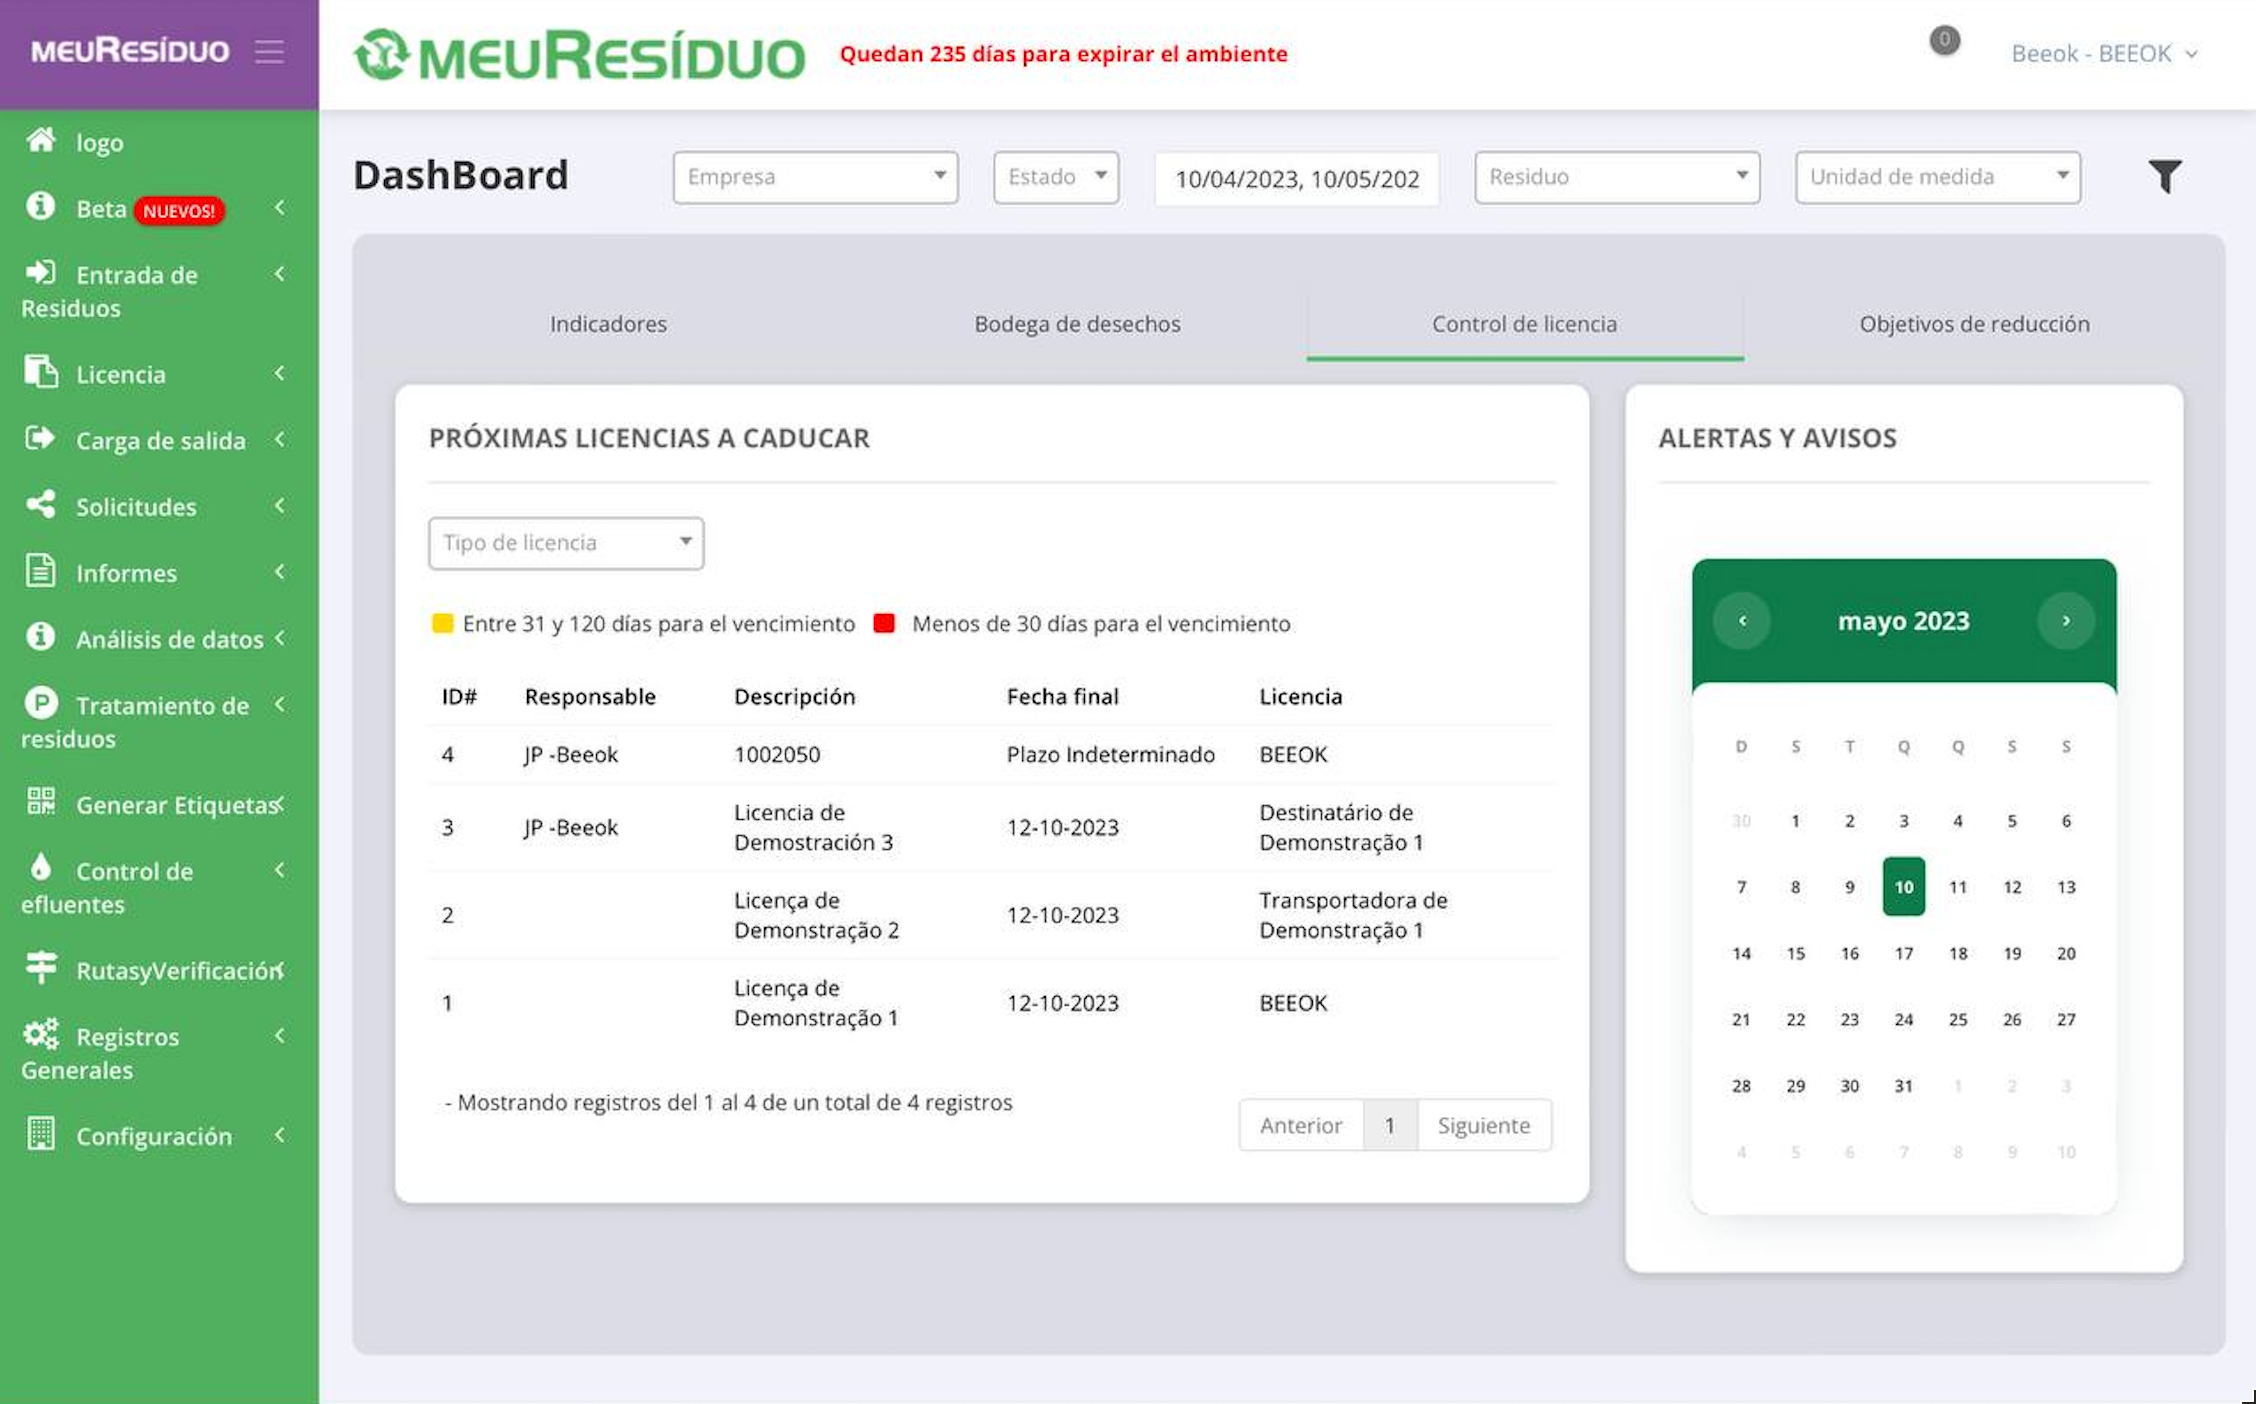Click the Licença de Demonstração 1 cell

[816, 1003]
